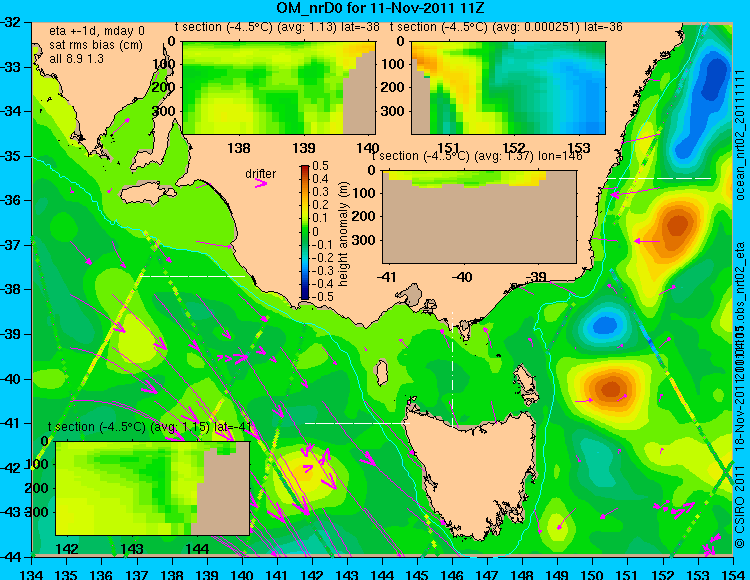
Task: Open the lat=-36 temperature section inset plot
Action: click(x=508, y=88)
